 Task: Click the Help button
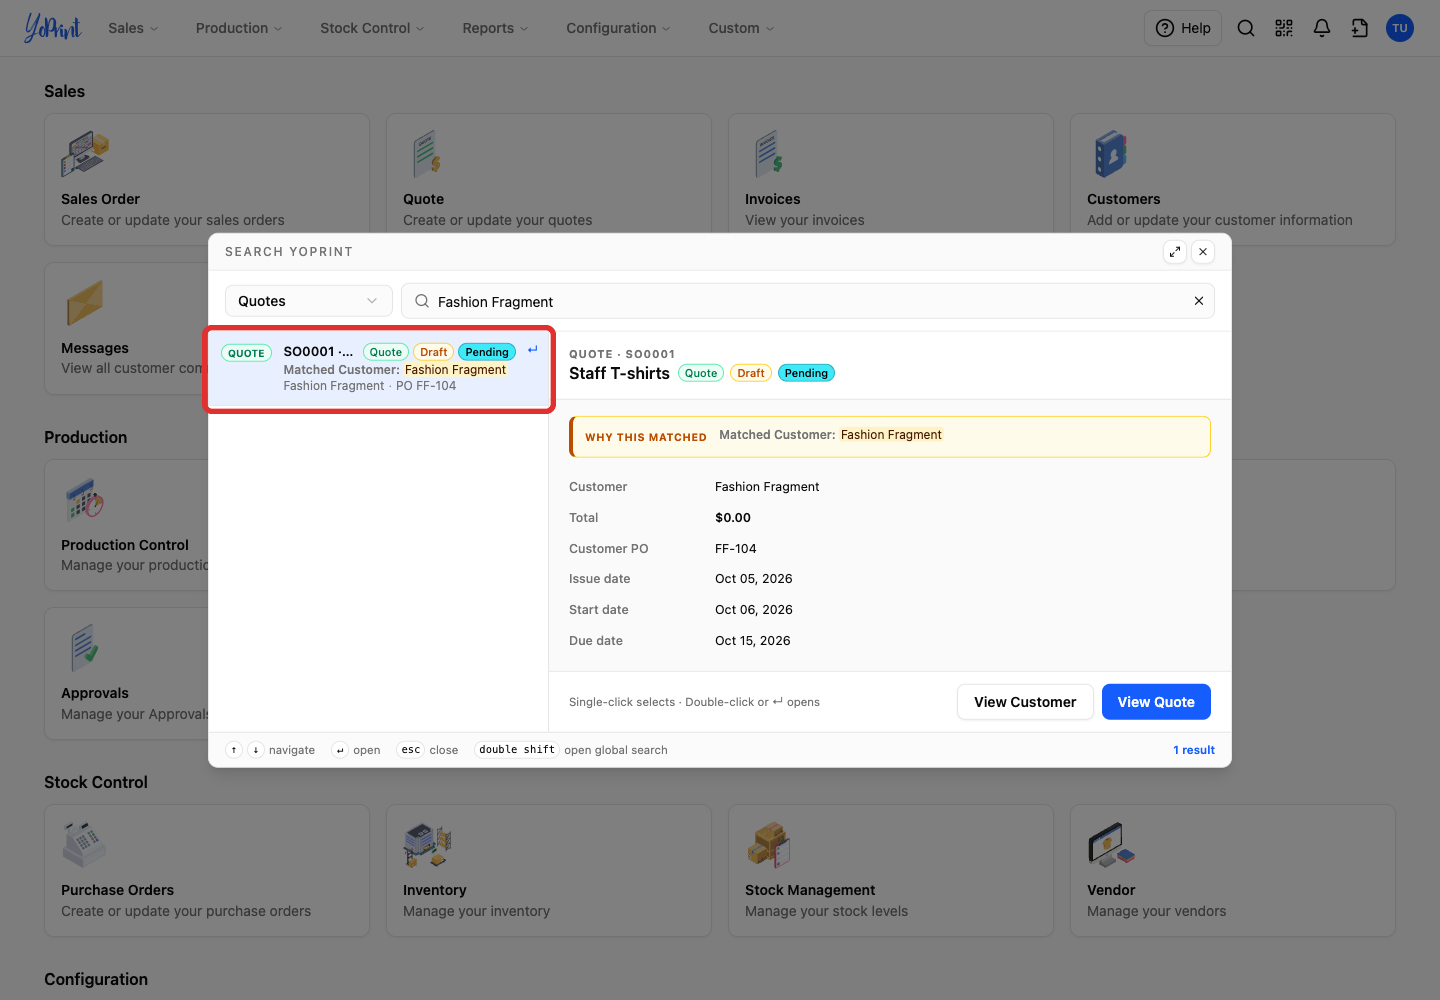[1183, 28]
